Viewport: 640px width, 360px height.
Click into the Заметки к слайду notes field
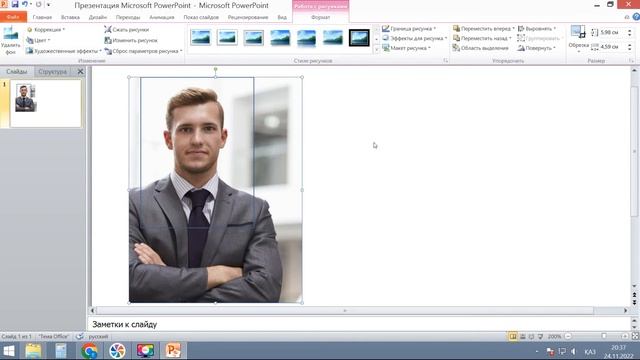359,324
